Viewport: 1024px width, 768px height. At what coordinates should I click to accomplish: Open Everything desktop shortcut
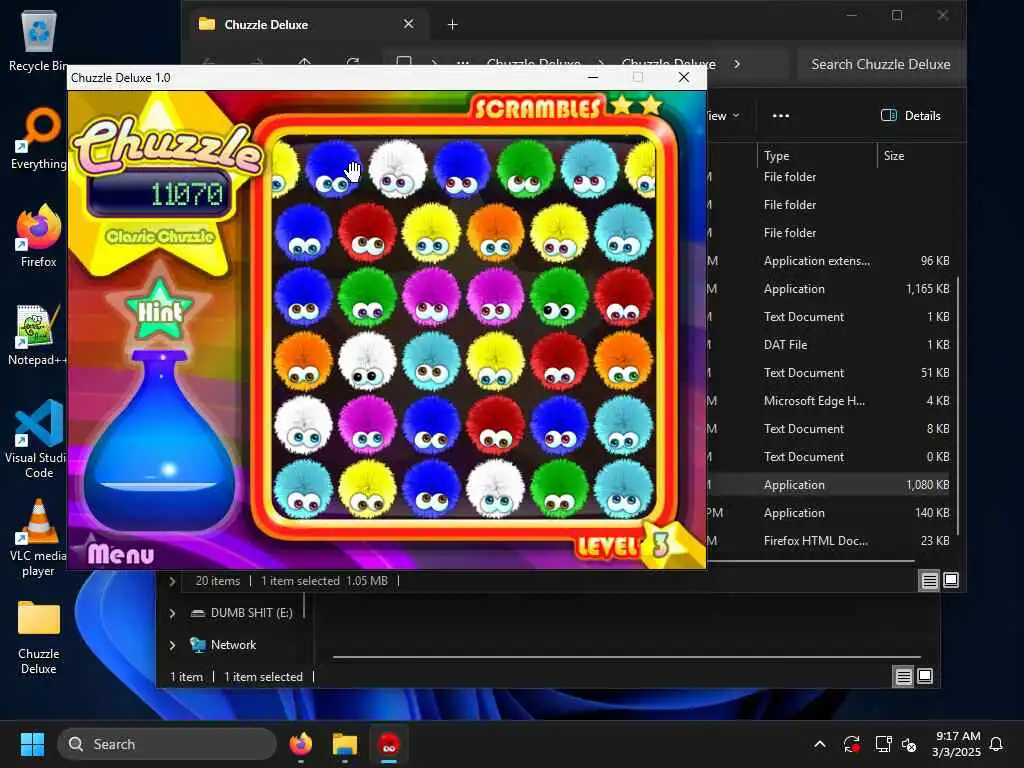39,139
